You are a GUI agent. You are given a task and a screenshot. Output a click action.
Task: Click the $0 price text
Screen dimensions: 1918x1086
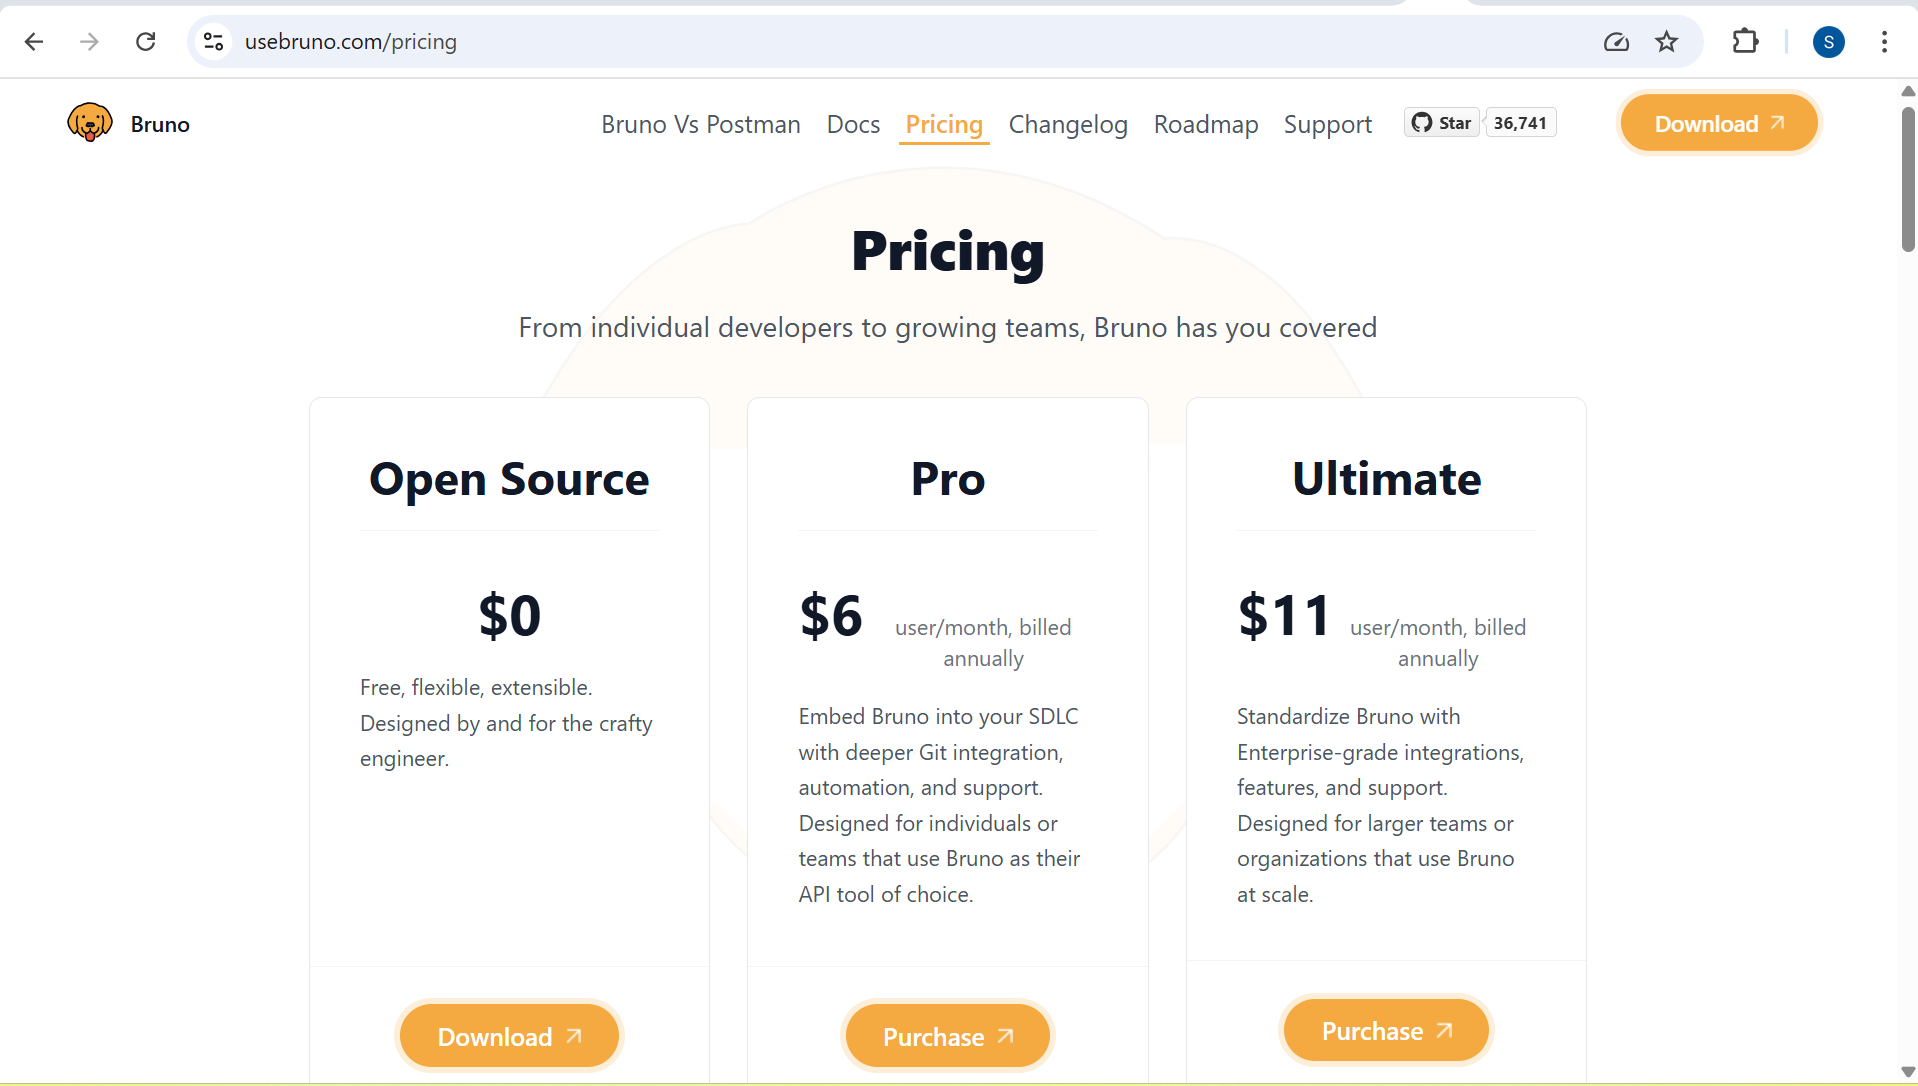[x=509, y=615]
